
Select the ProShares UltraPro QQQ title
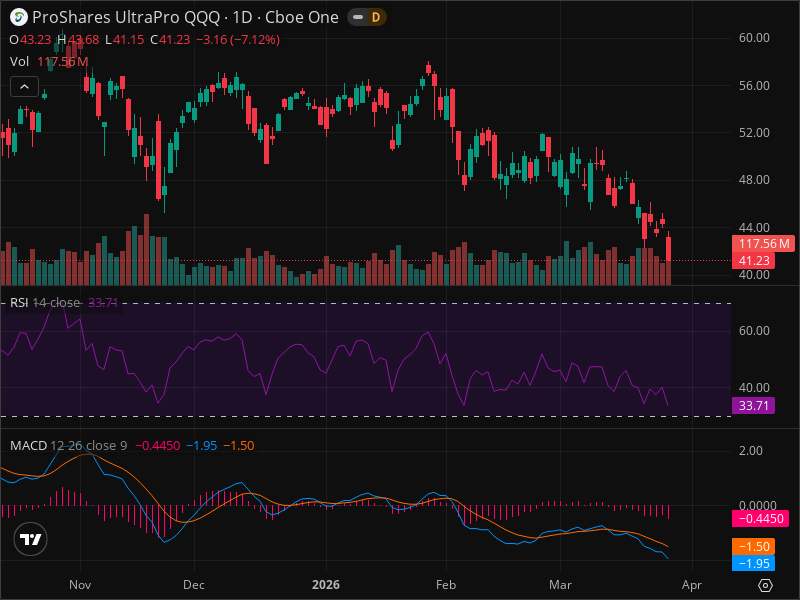(x=126, y=17)
